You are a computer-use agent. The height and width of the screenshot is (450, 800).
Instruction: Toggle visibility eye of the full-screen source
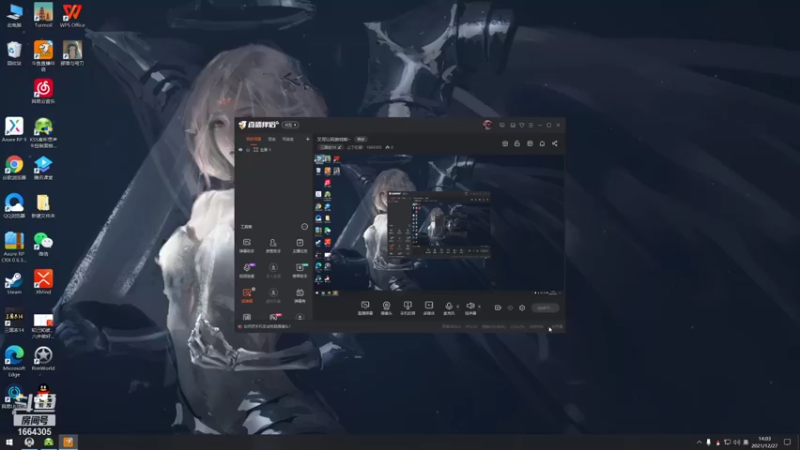click(x=240, y=149)
